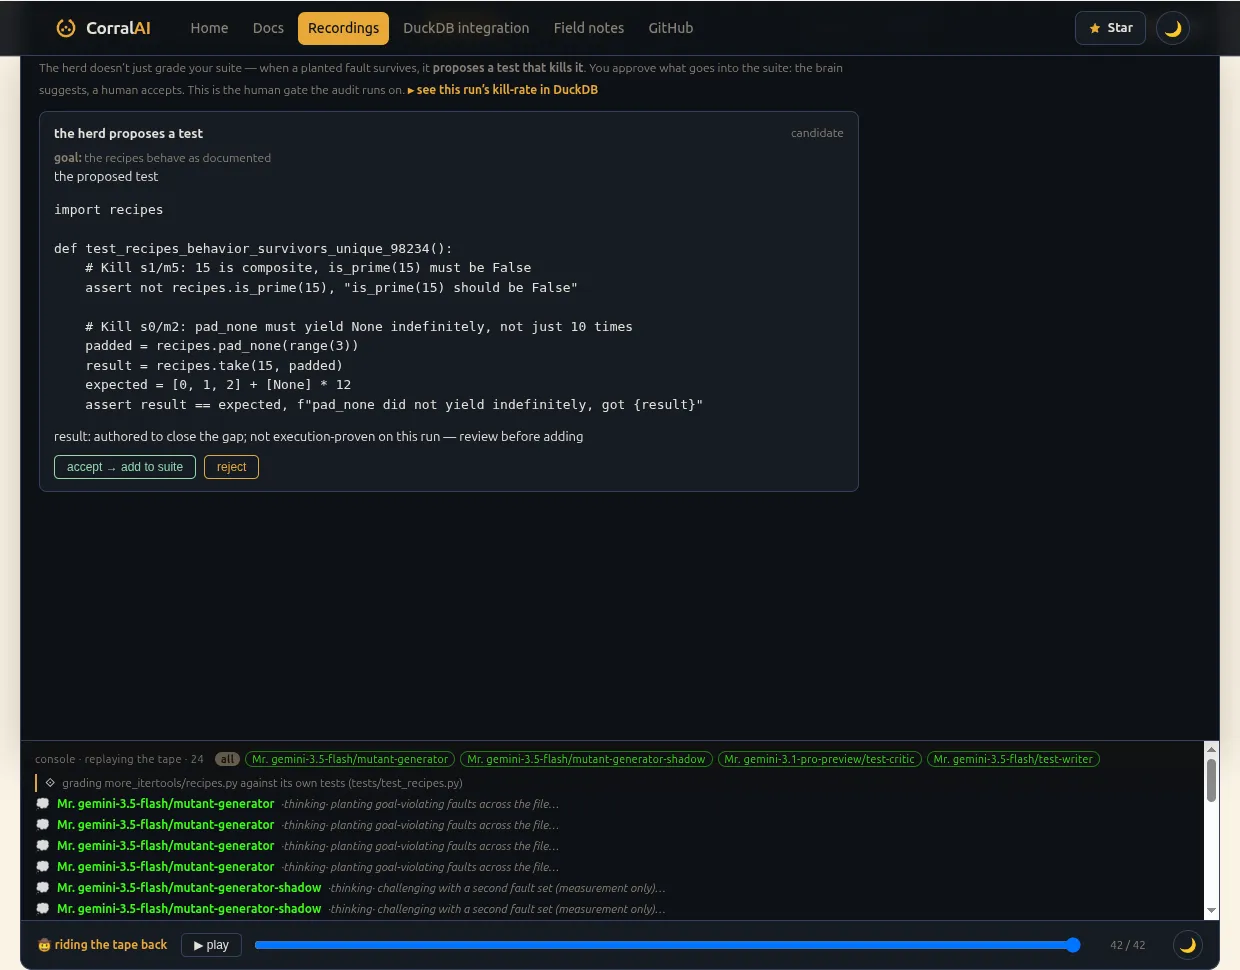Screen dimensions: 1240x970
Task: Select 'import recipes' code line
Action: (108, 210)
